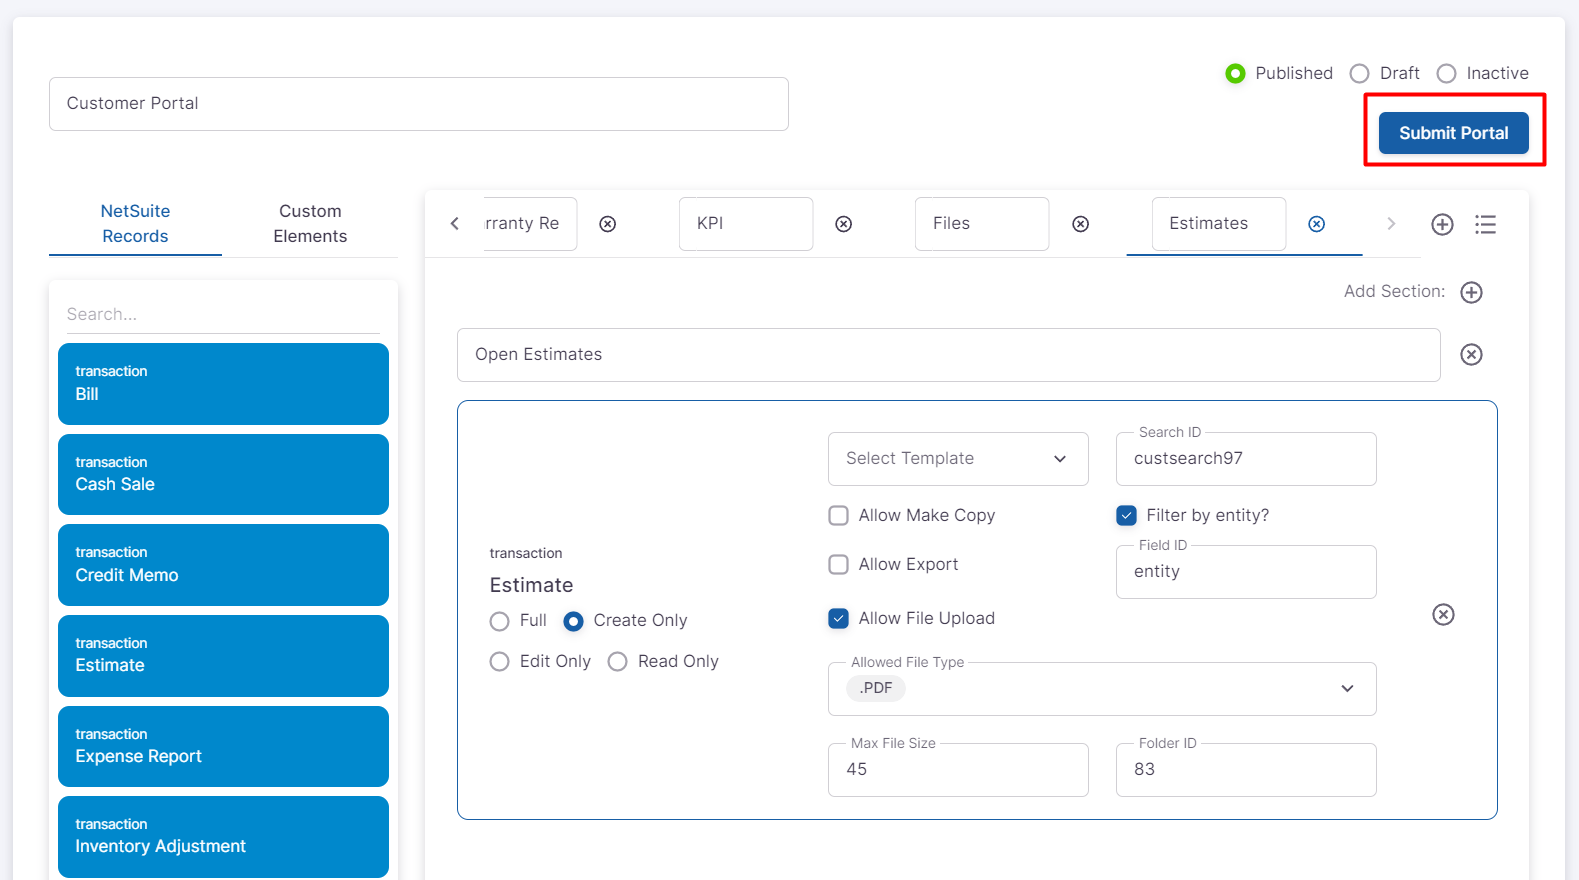Click the Add Section plus icon
The height and width of the screenshot is (880, 1579).
pos(1471,292)
